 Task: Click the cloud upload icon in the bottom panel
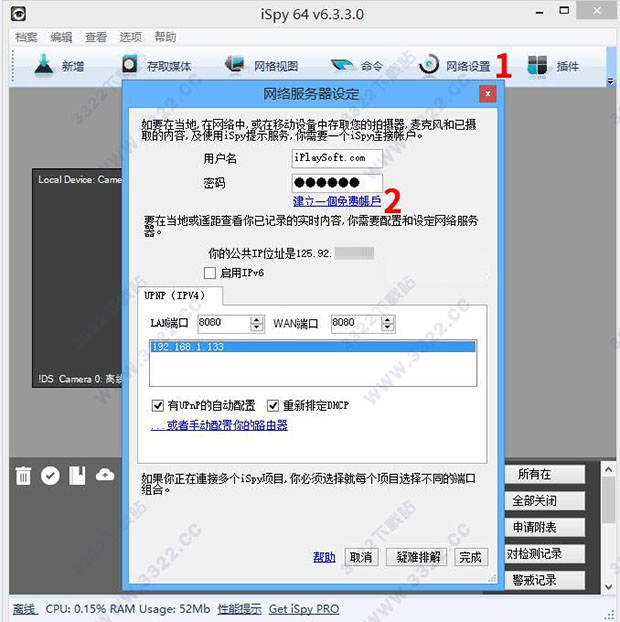pyautogui.click(x=105, y=474)
